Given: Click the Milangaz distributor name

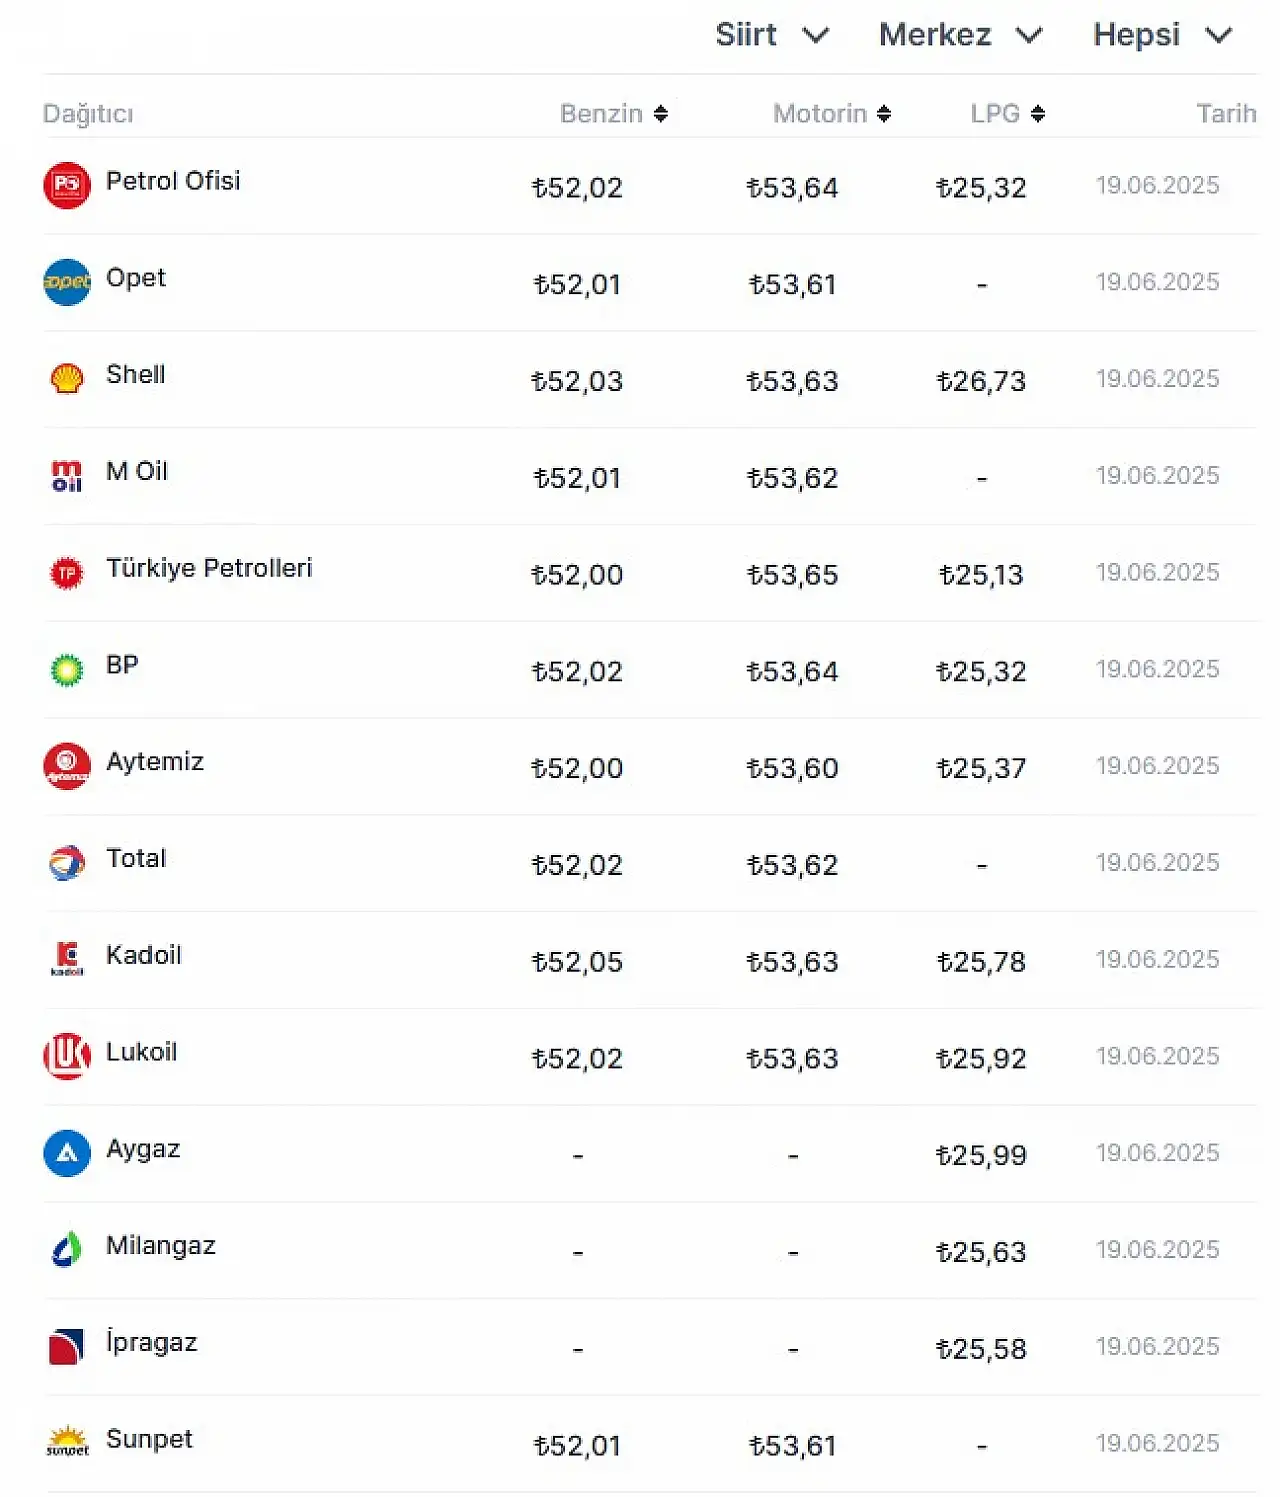Looking at the screenshot, I should pyautogui.click(x=161, y=1245).
